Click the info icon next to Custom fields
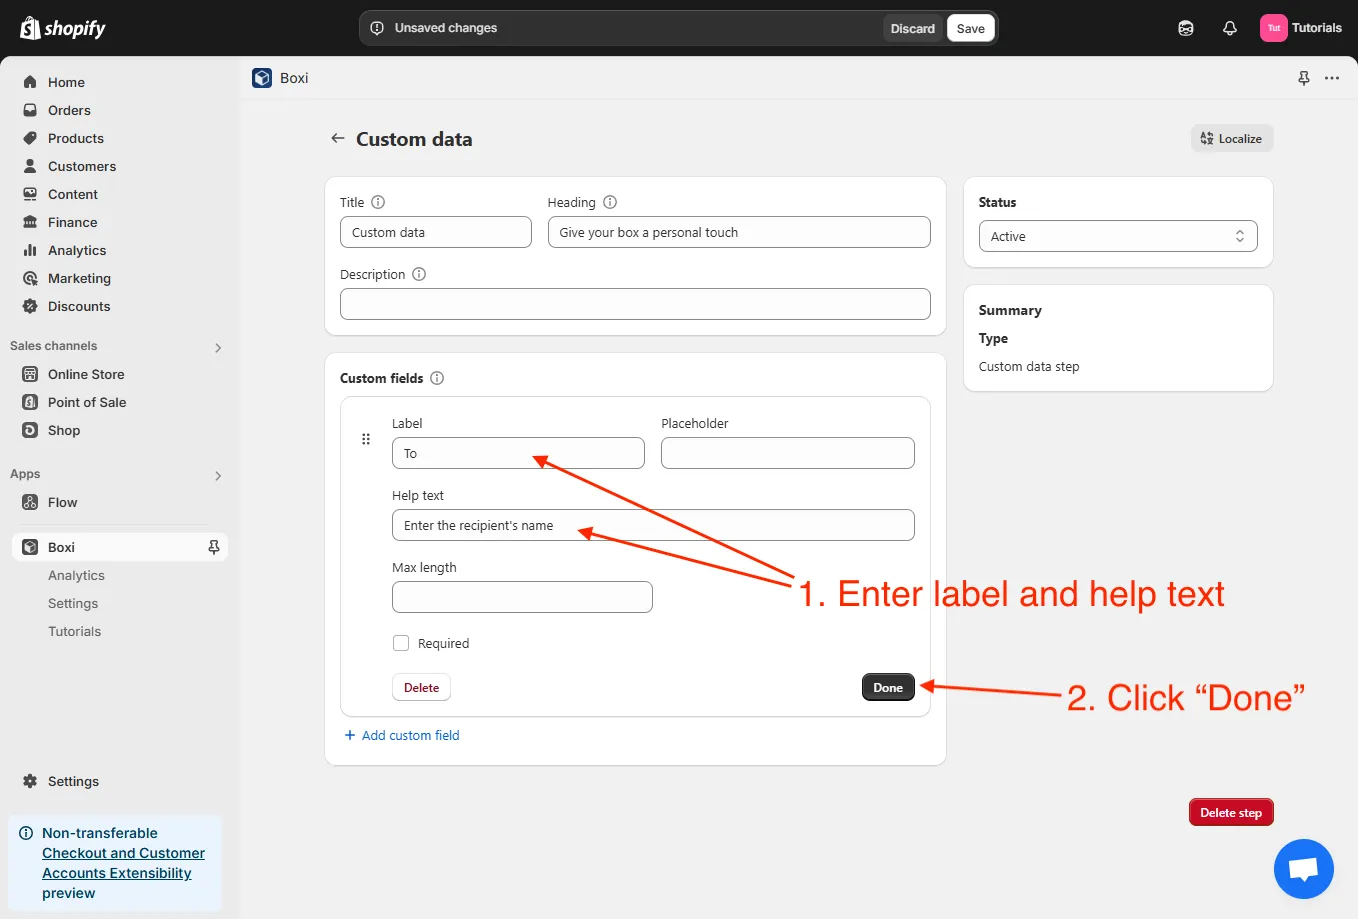Image resolution: width=1358 pixels, height=919 pixels. 437,378
